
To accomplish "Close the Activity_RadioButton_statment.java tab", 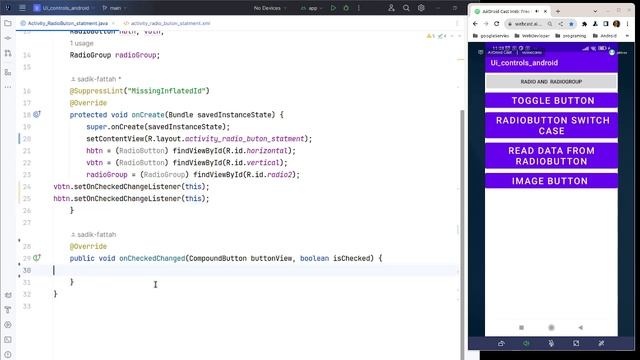I will [x=113, y=23].
